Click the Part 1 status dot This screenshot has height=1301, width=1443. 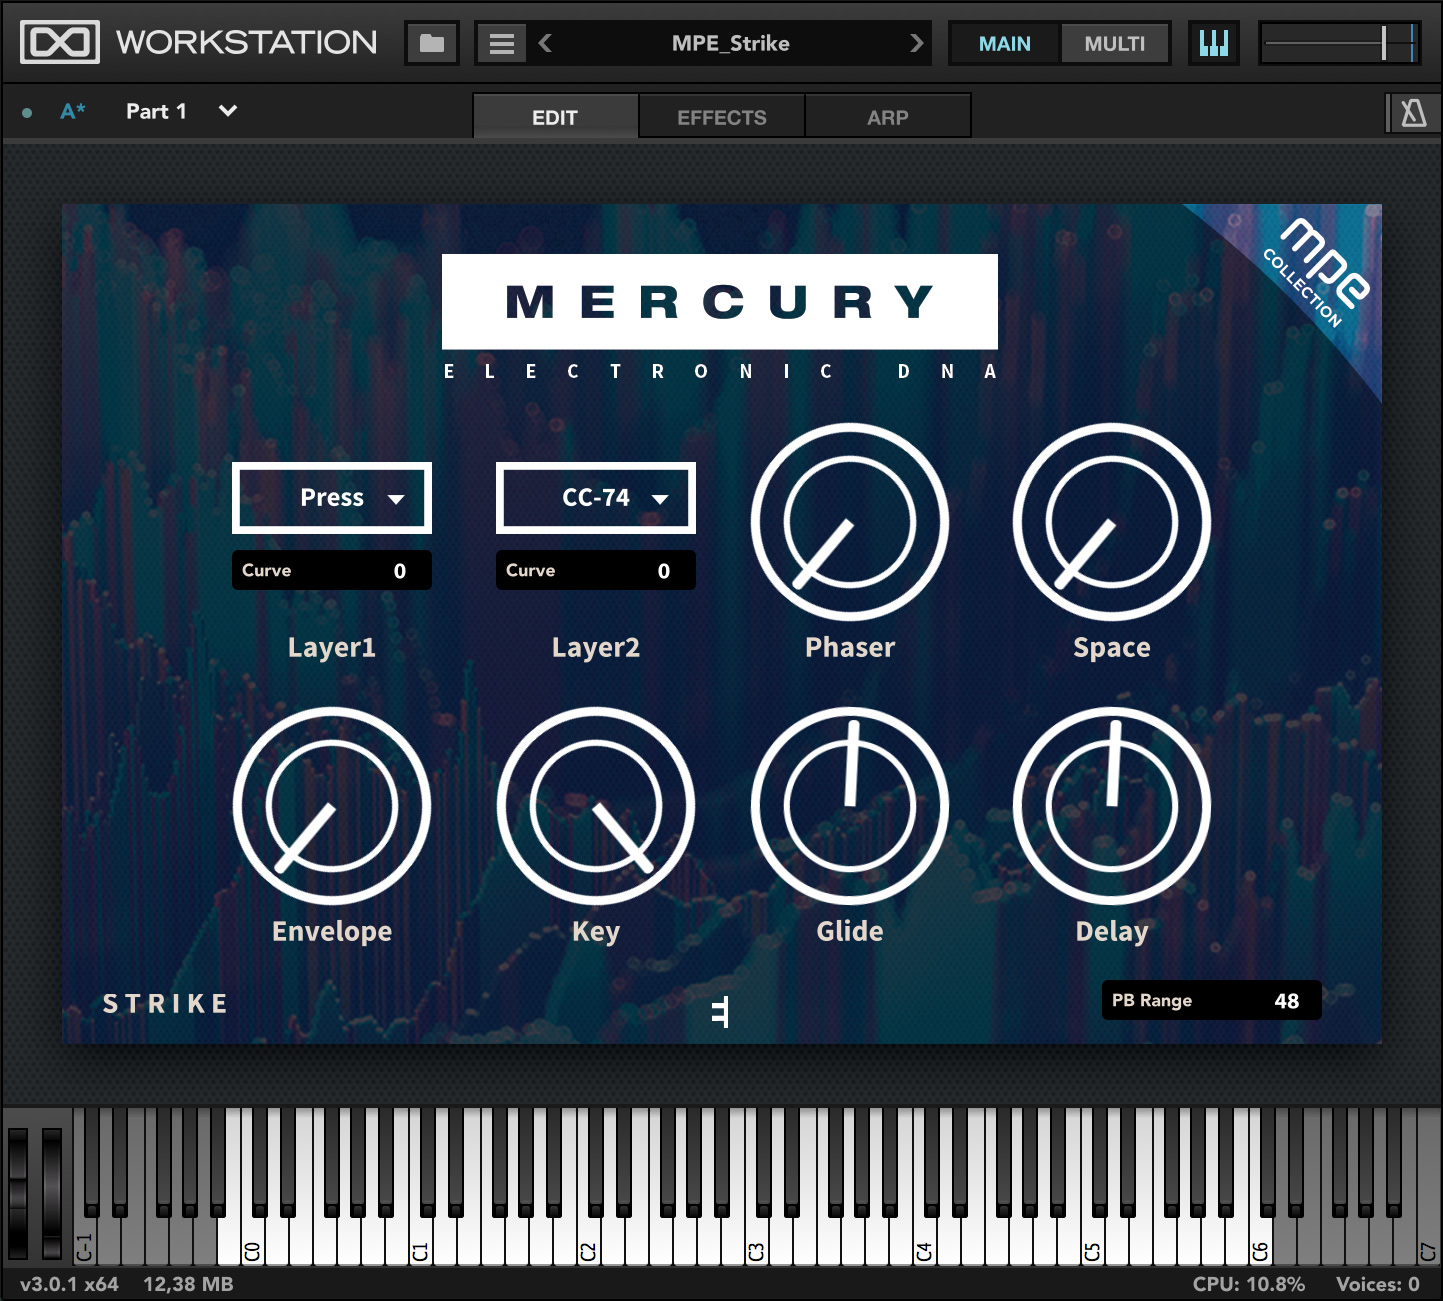tap(27, 112)
